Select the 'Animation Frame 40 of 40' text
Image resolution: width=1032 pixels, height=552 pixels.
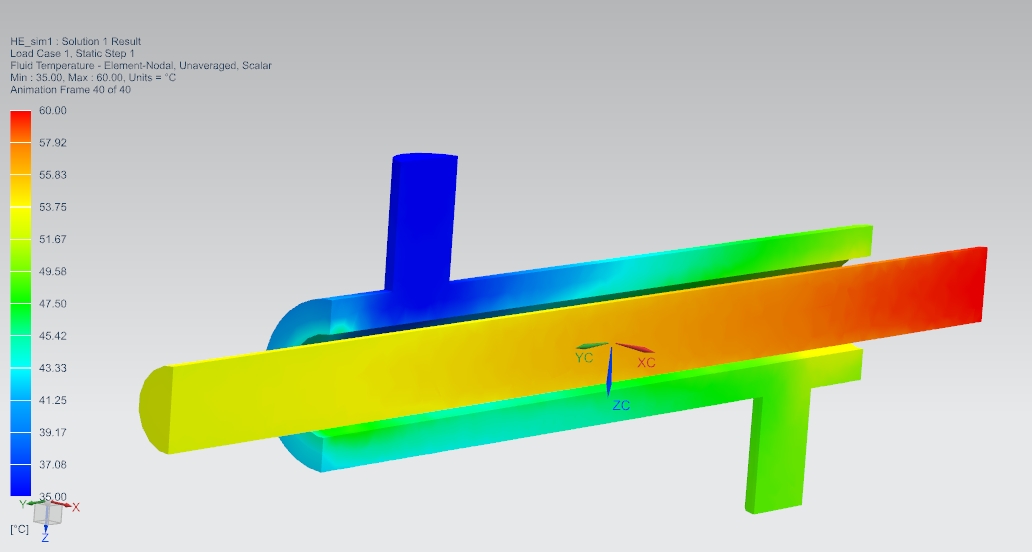[x=70, y=89]
